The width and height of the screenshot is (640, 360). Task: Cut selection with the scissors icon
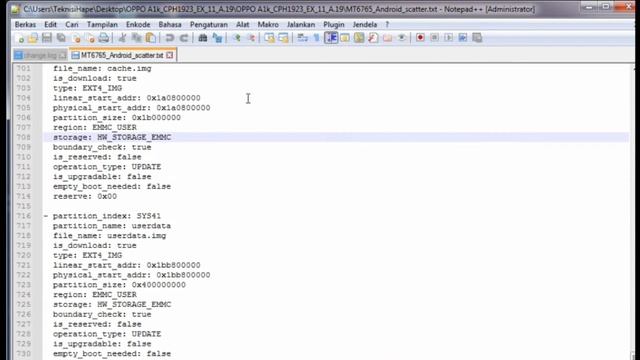[x=122, y=38]
